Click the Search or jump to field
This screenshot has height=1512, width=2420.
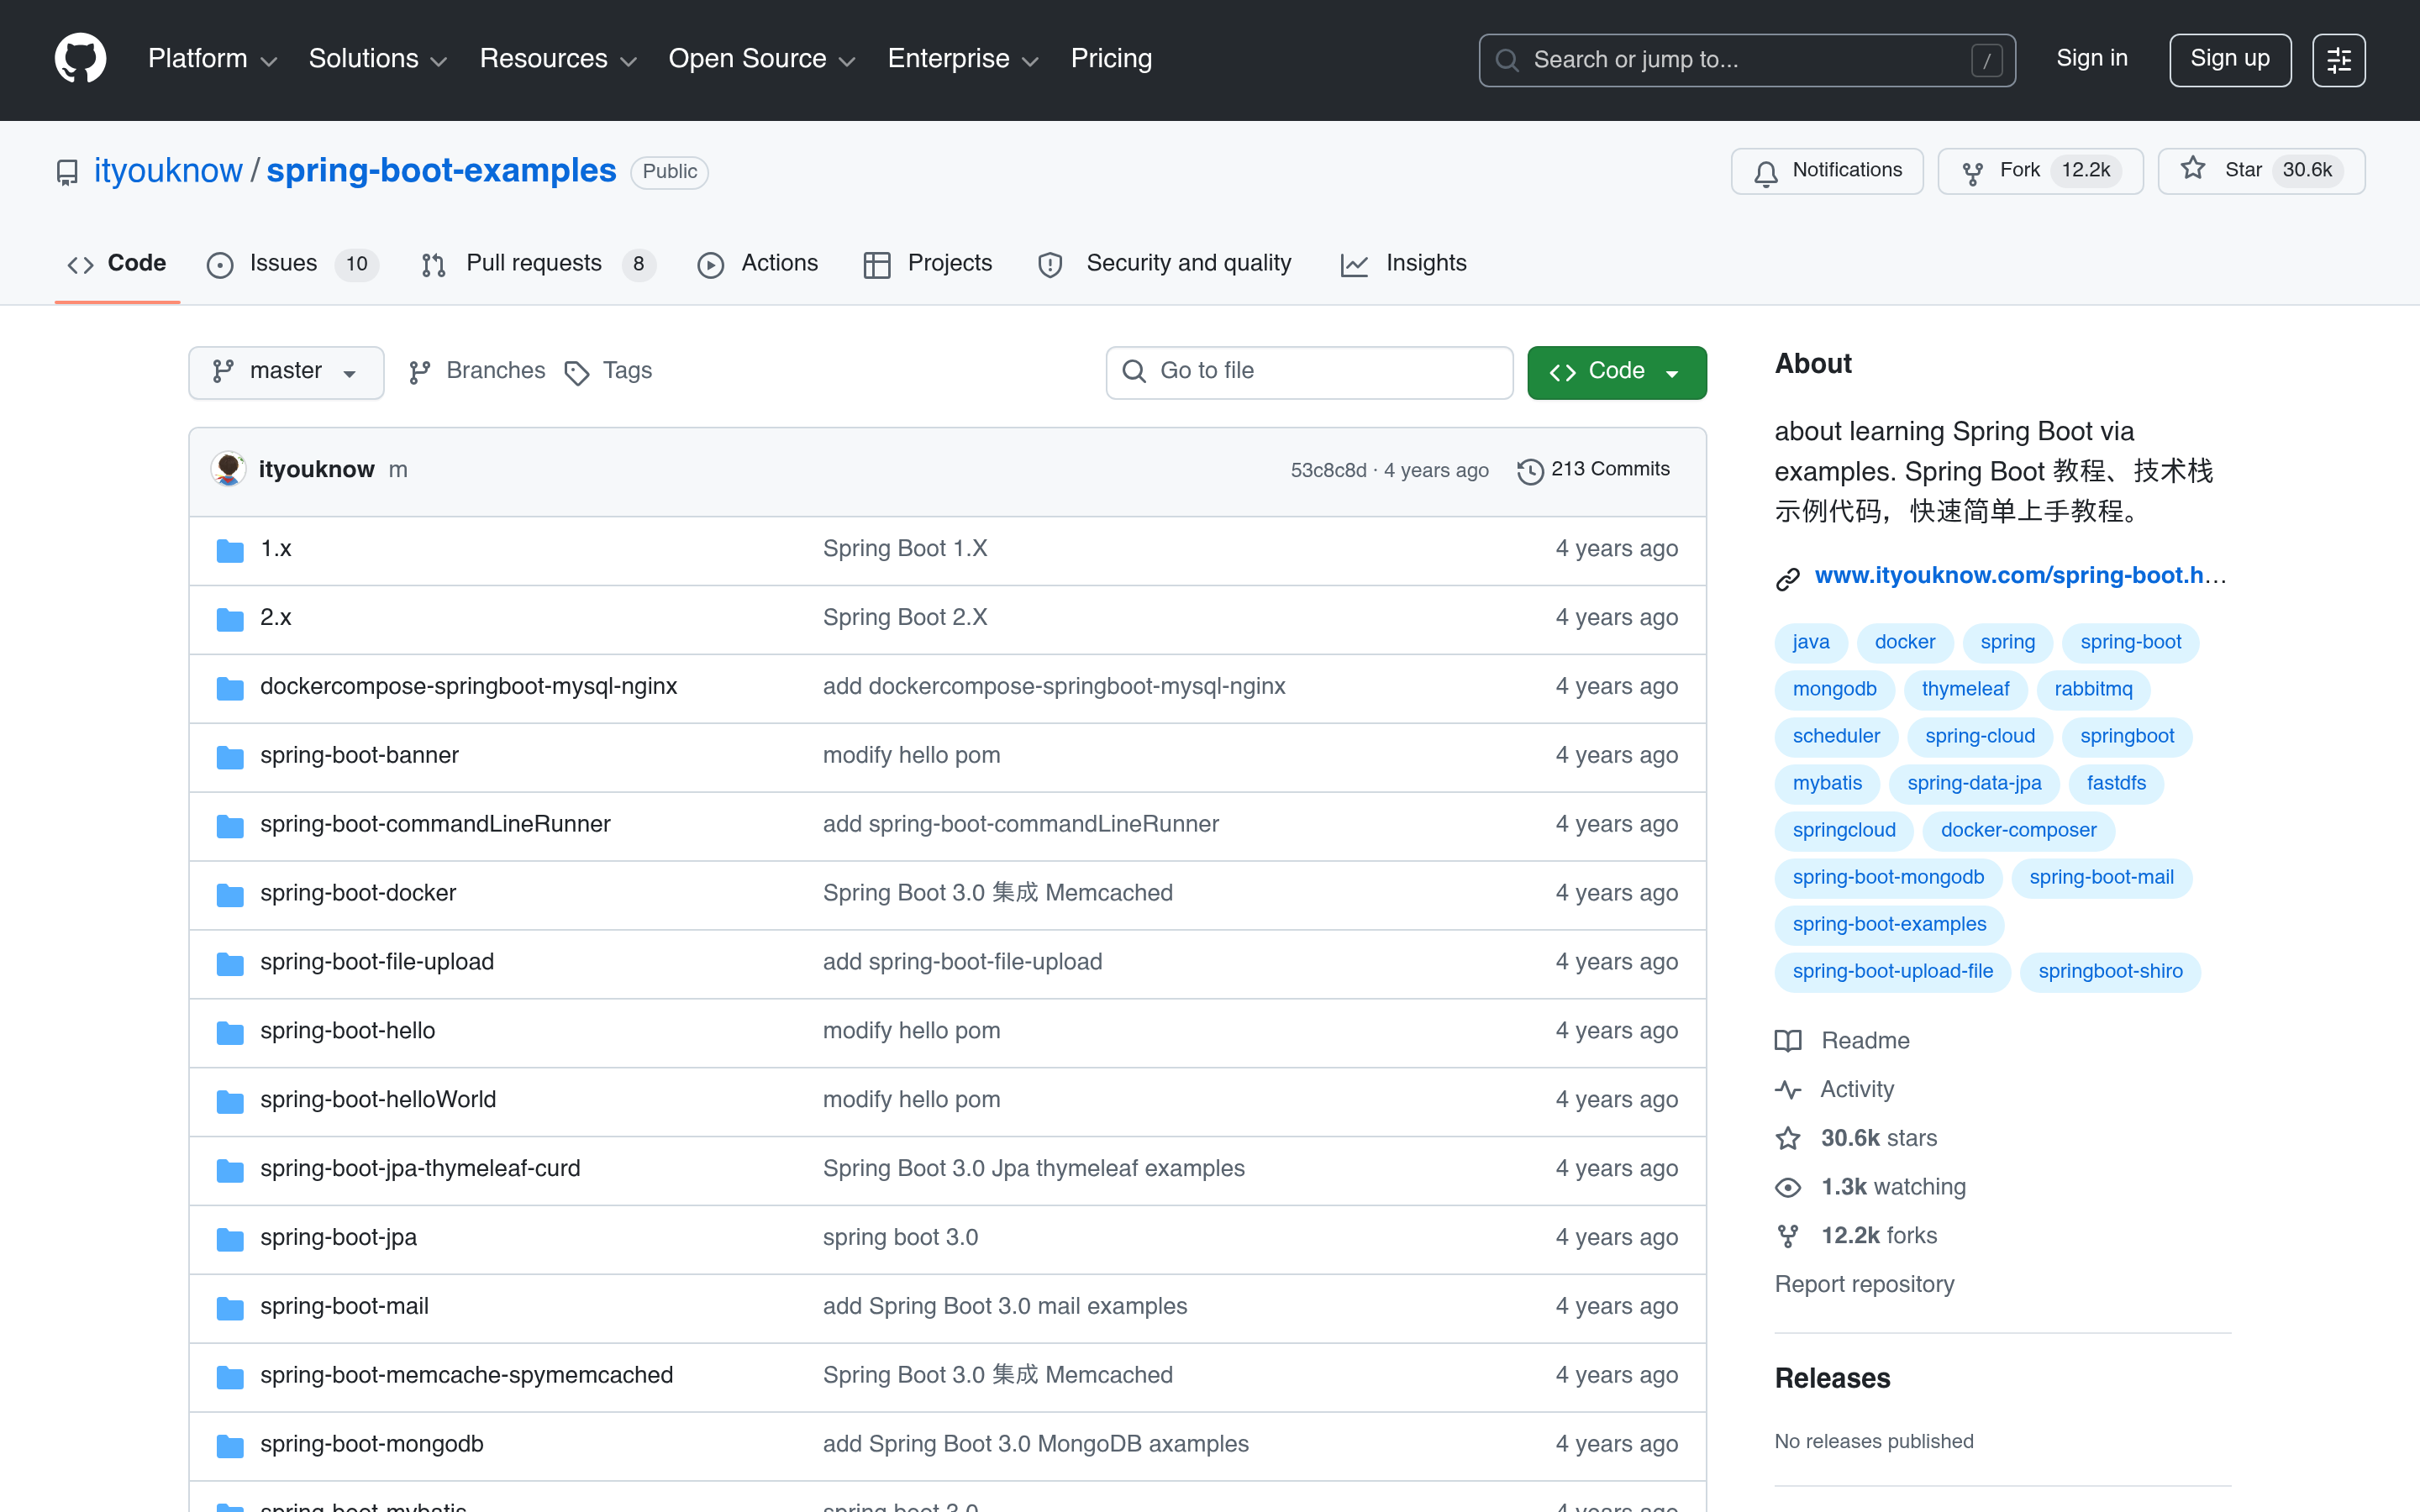click(1746, 60)
